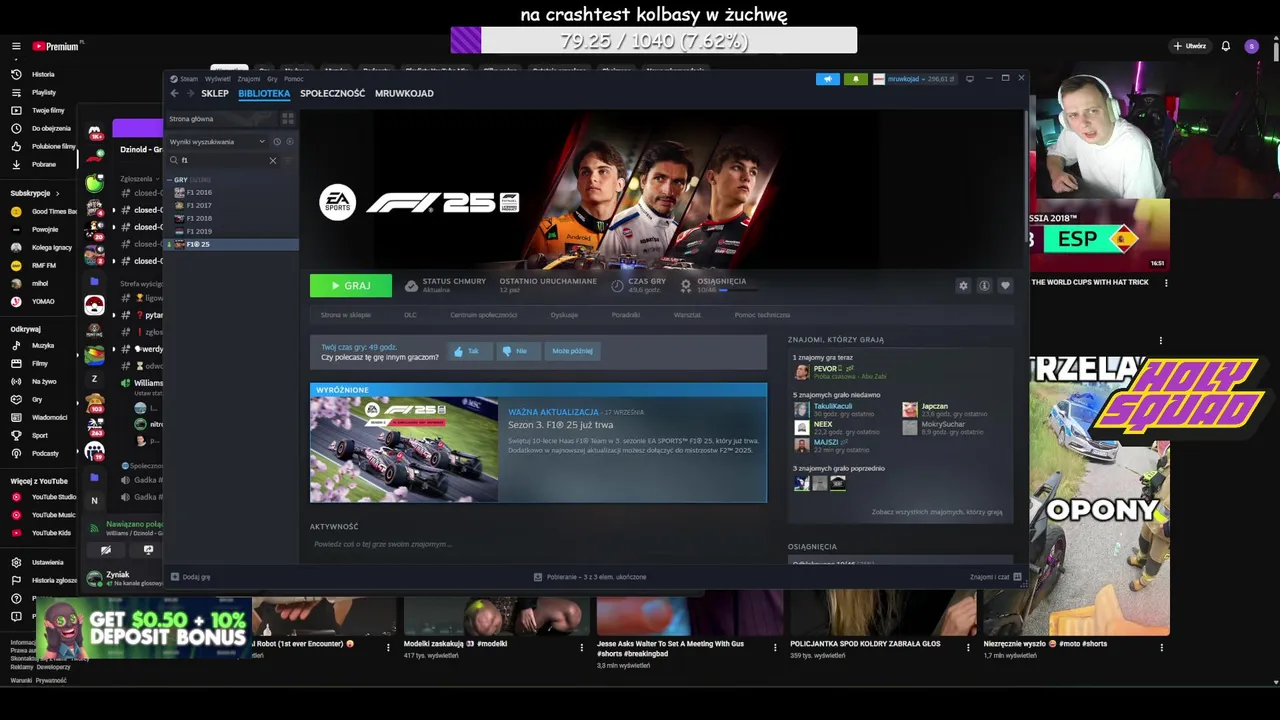Open Pomoc techniczna game tab
This screenshot has height=720, width=1280.
click(x=762, y=315)
